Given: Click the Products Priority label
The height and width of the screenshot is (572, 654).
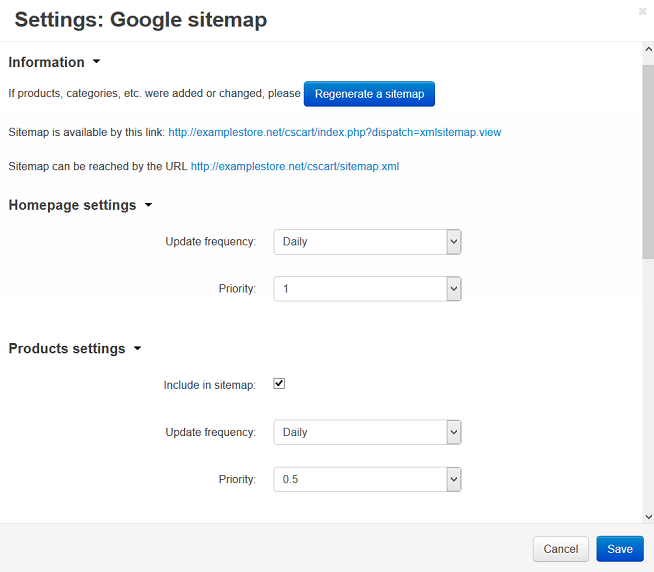Looking at the screenshot, I should pyautogui.click(x=237, y=479).
